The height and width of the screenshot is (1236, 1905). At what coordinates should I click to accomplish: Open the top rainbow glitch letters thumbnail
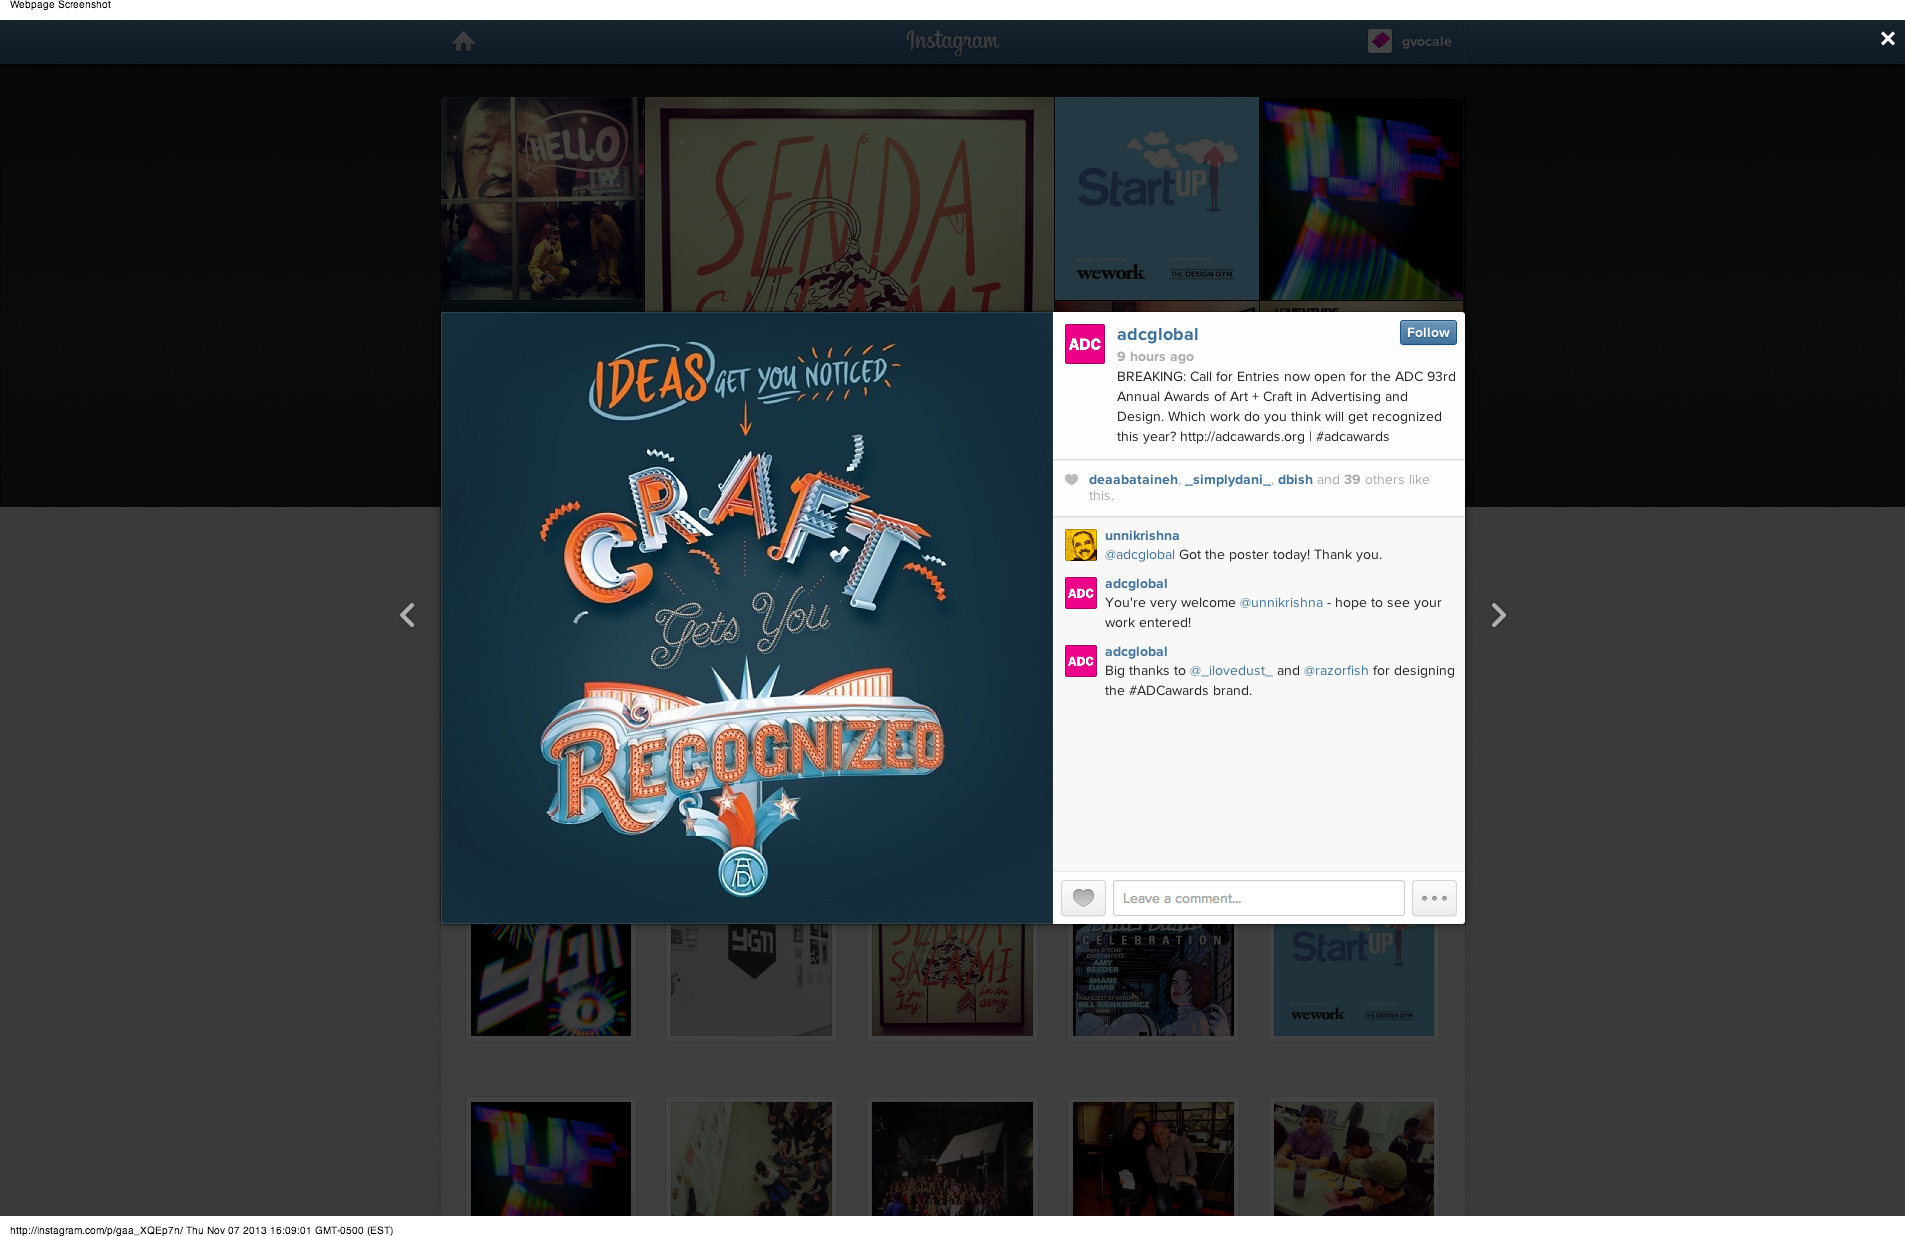click(1362, 198)
